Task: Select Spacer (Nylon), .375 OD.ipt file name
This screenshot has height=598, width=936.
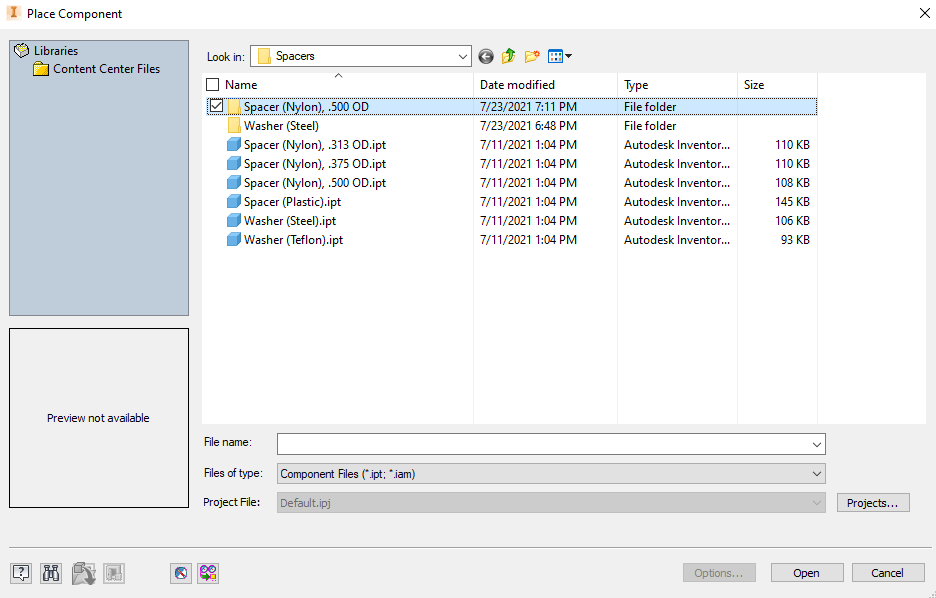Action: 315,164
